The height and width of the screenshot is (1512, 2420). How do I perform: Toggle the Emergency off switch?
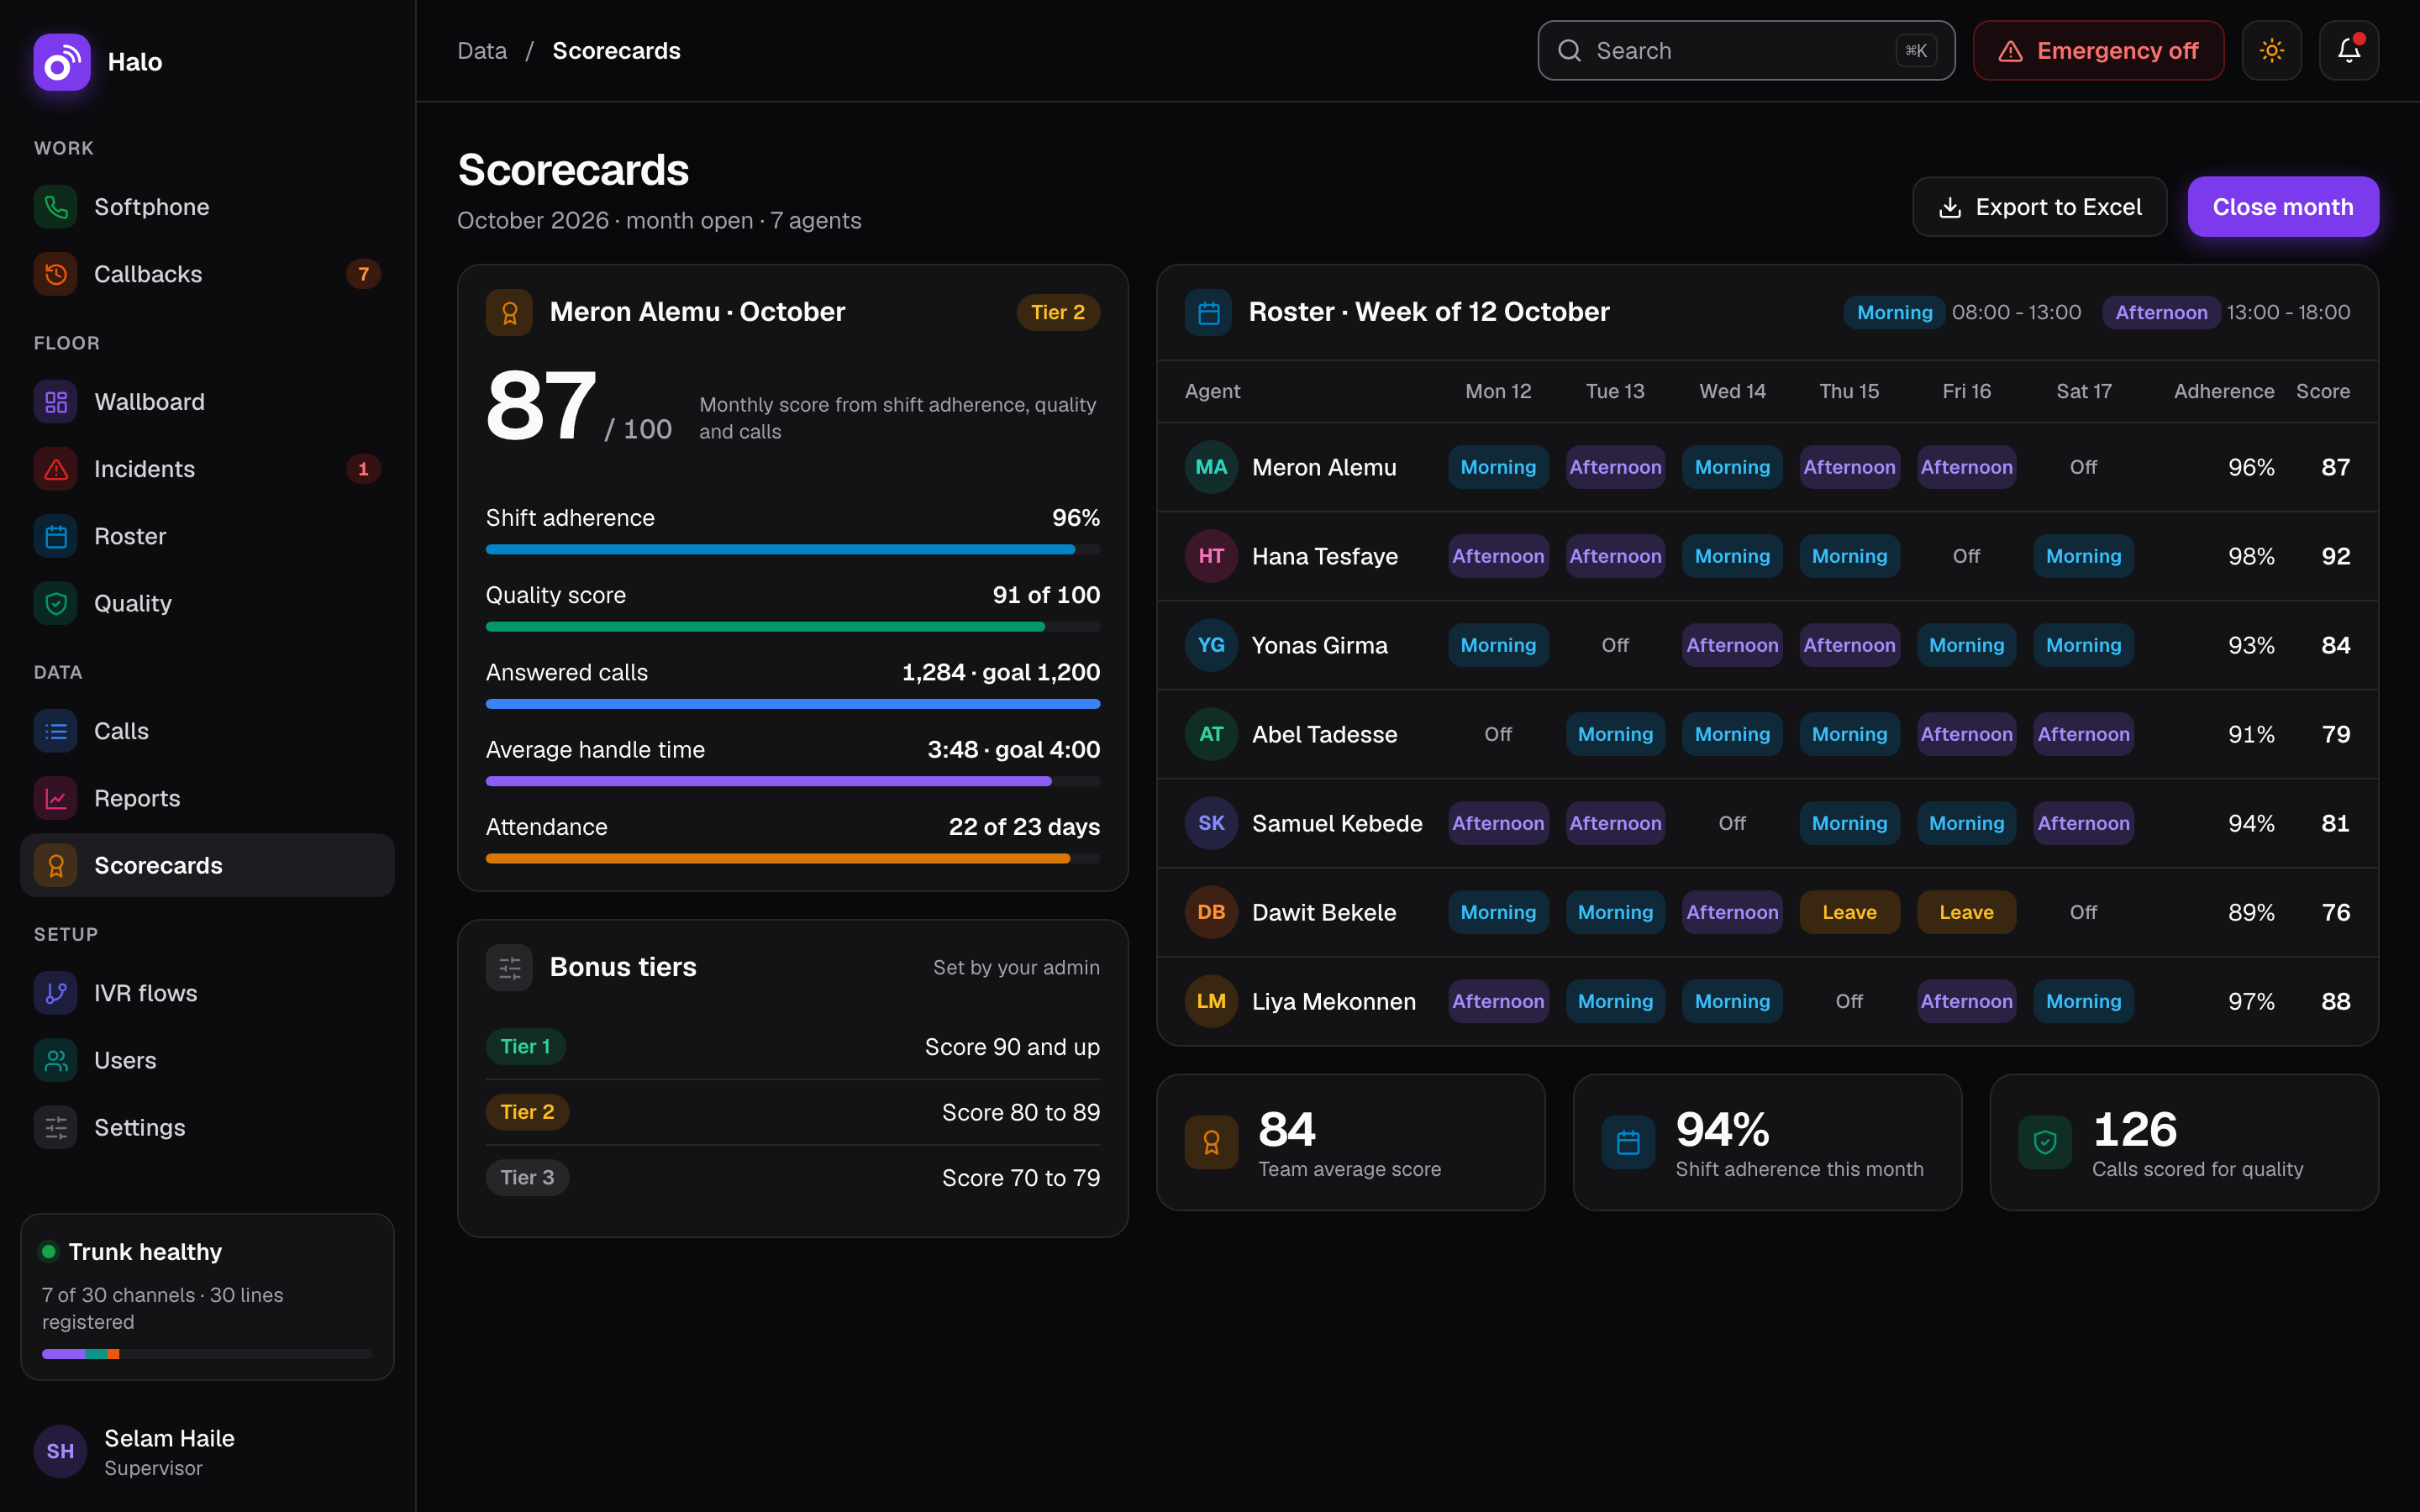click(2098, 50)
